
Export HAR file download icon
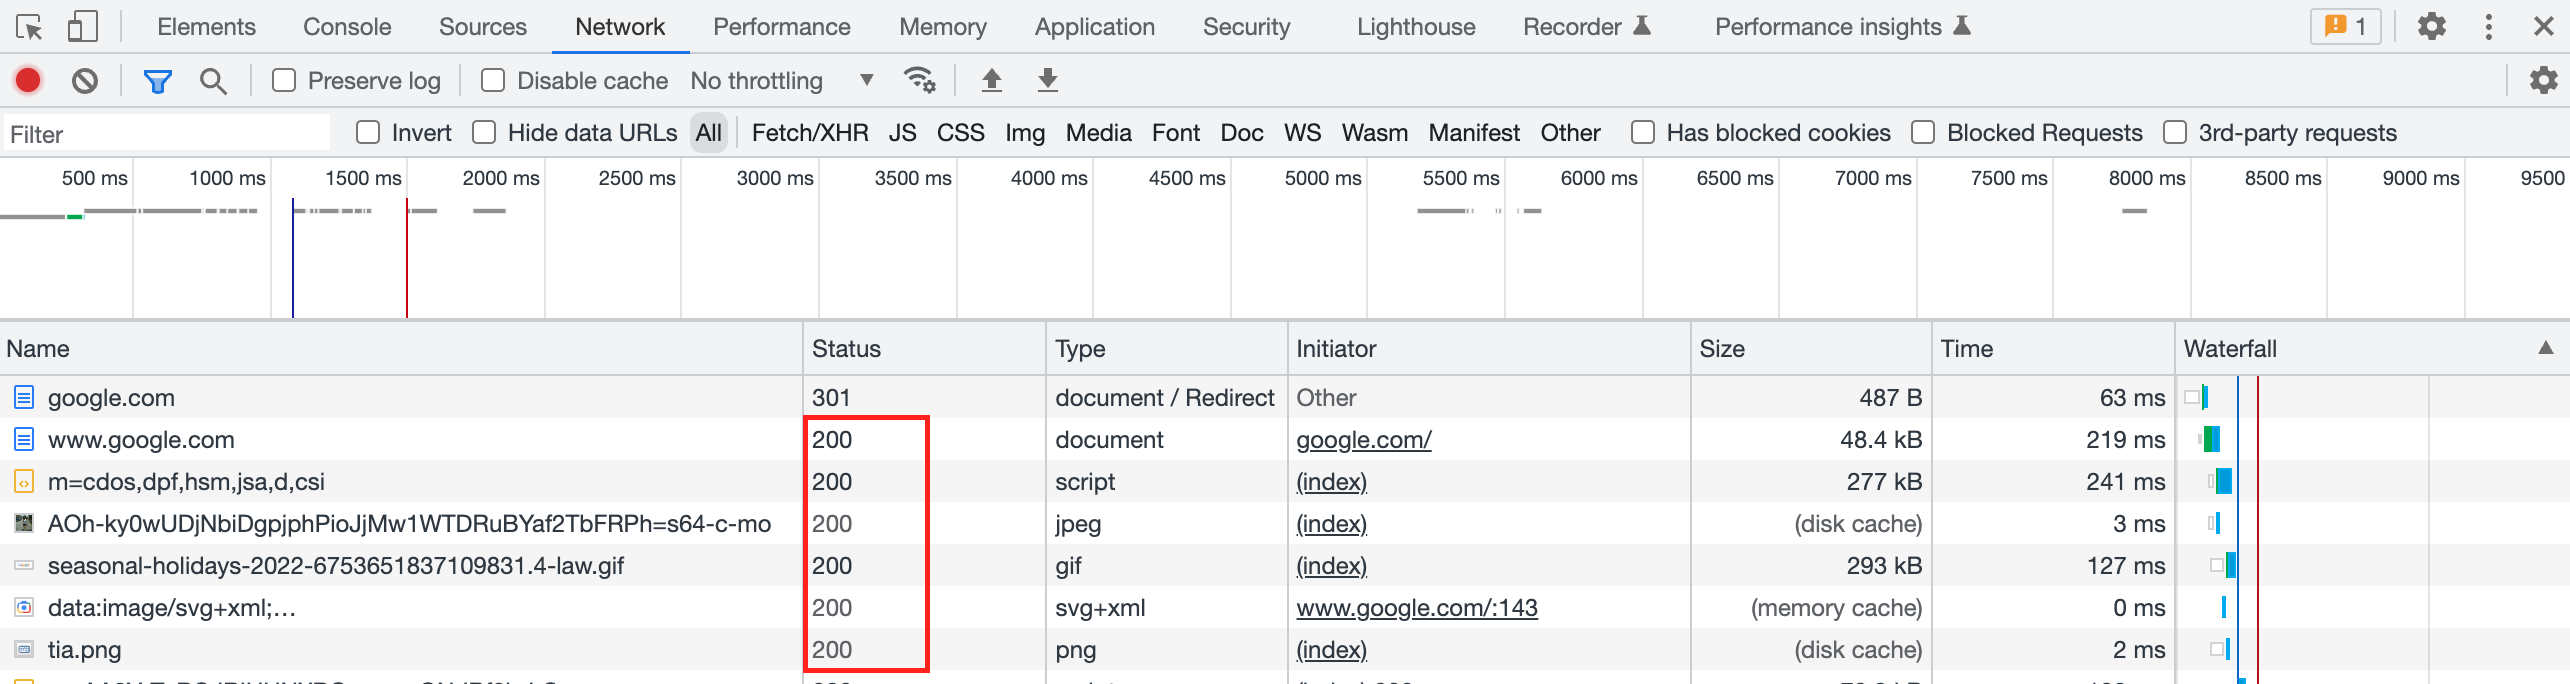pyautogui.click(x=1047, y=80)
